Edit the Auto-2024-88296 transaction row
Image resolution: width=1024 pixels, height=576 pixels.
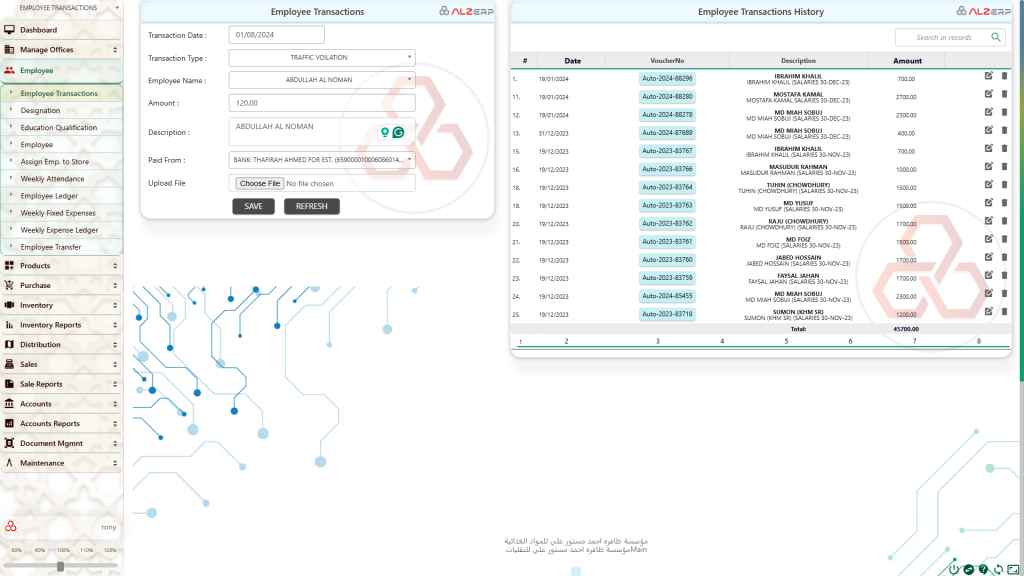(989, 76)
